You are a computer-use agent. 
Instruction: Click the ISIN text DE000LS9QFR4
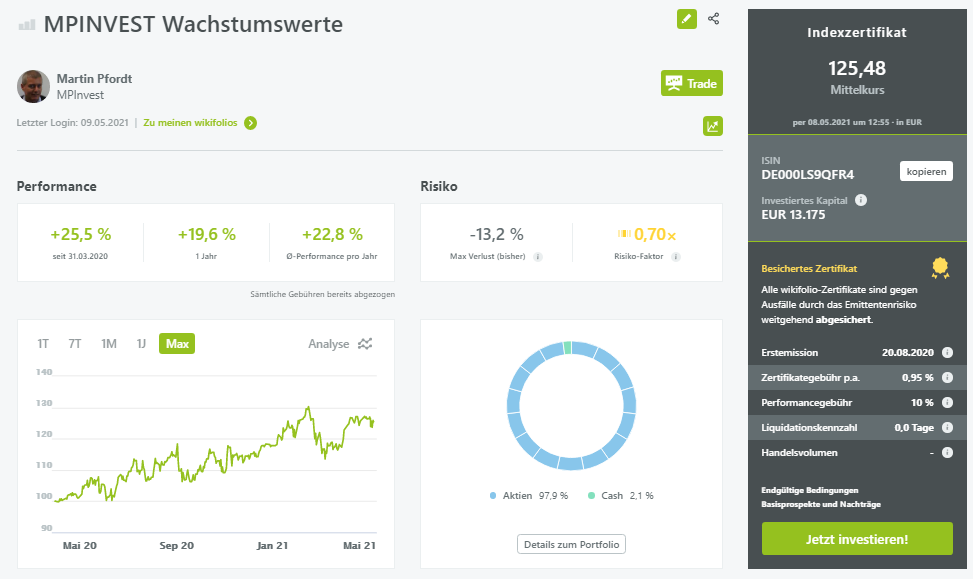click(x=807, y=175)
